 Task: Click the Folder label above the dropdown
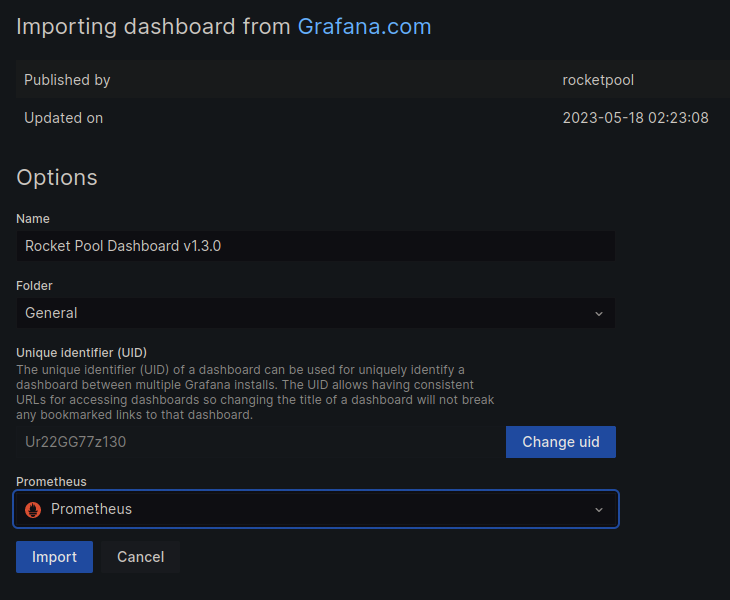(34, 286)
